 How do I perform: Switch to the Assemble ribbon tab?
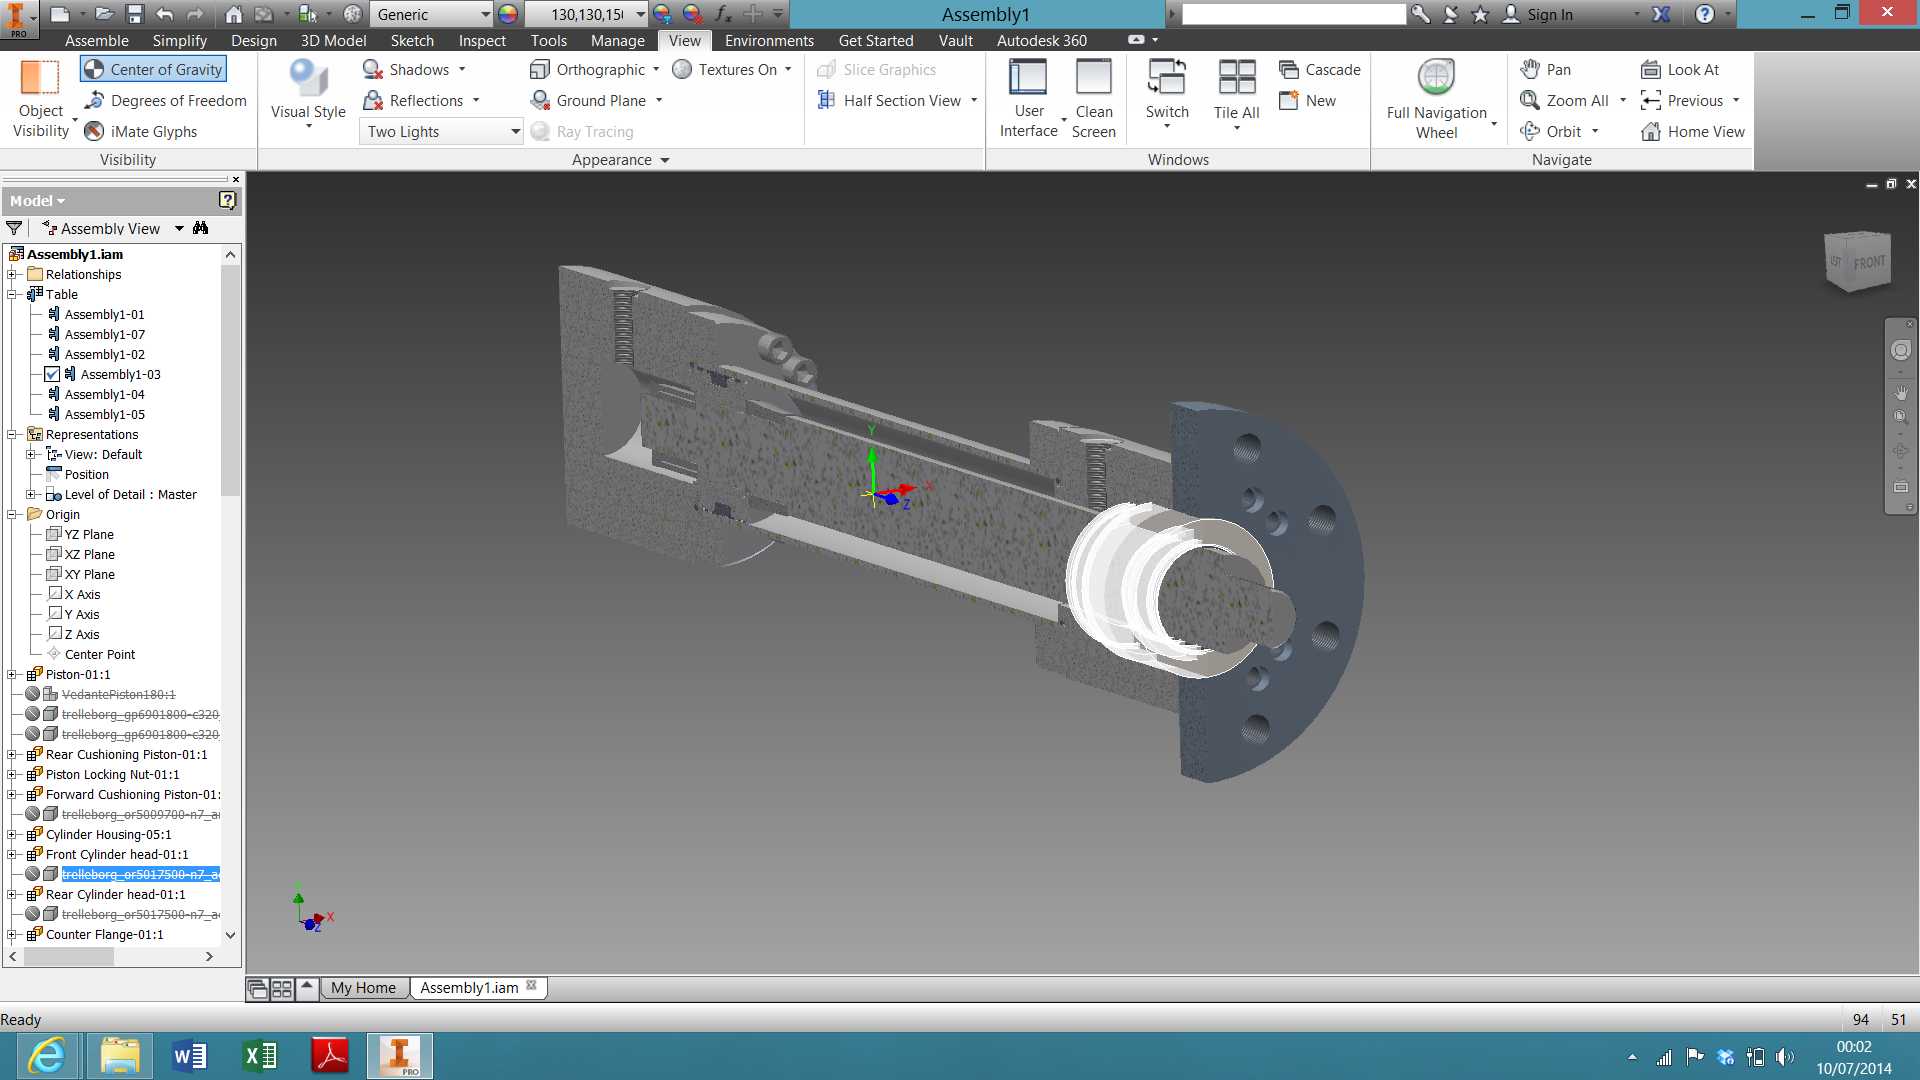point(96,40)
